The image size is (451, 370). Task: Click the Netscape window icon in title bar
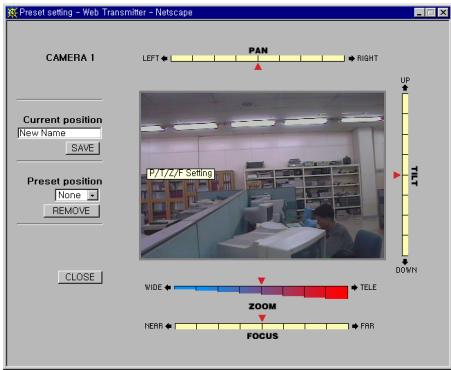[12, 13]
